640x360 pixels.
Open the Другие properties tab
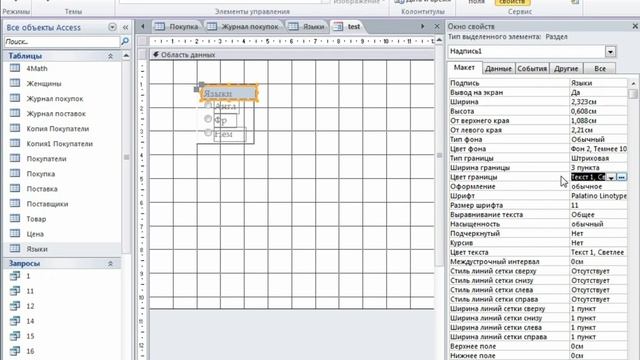[x=566, y=69]
